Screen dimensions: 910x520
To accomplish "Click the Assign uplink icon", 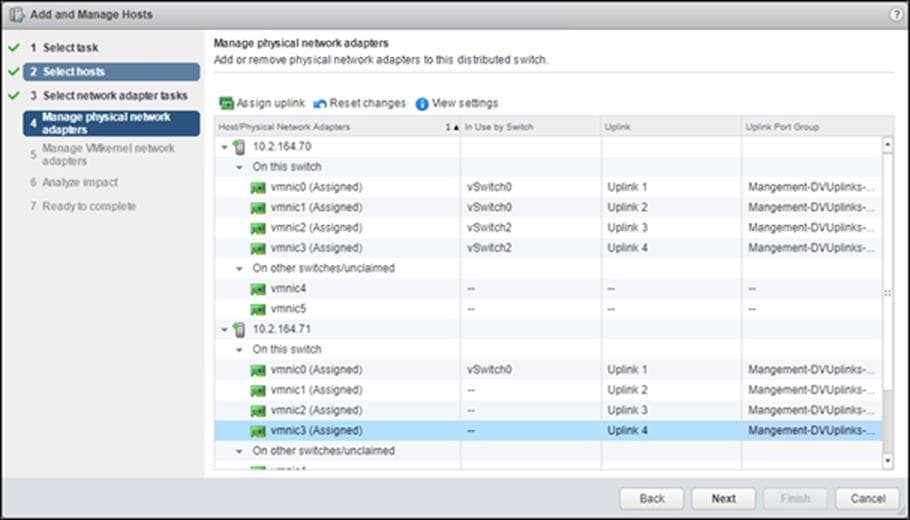I will tap(226, 103).
